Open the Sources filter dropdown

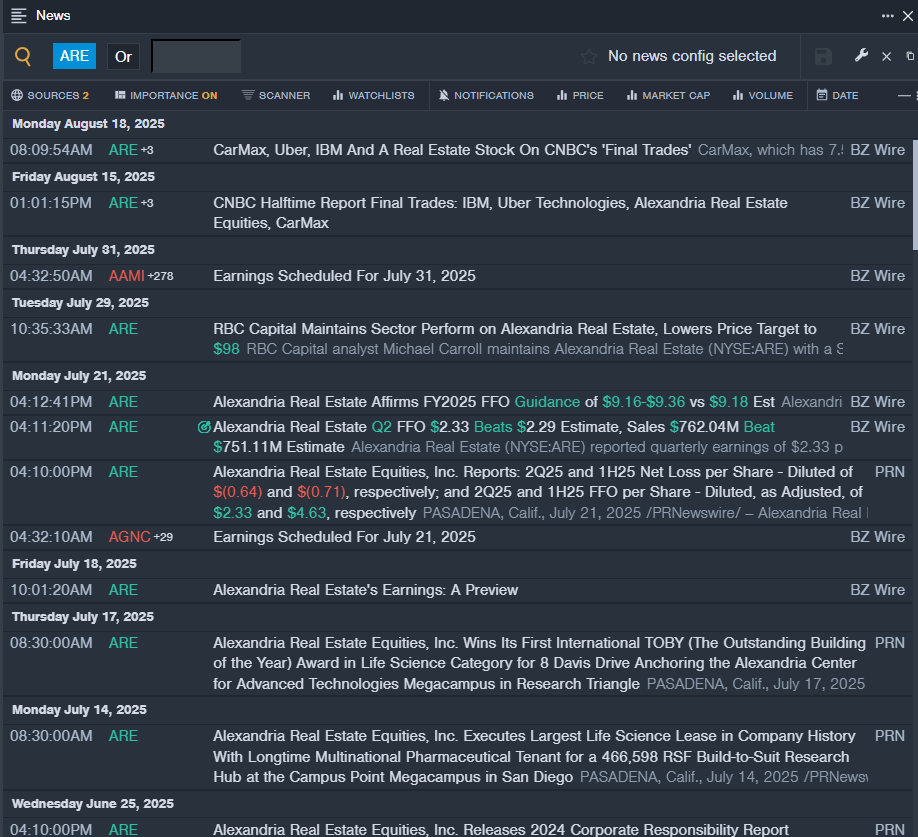click(50, 95)
